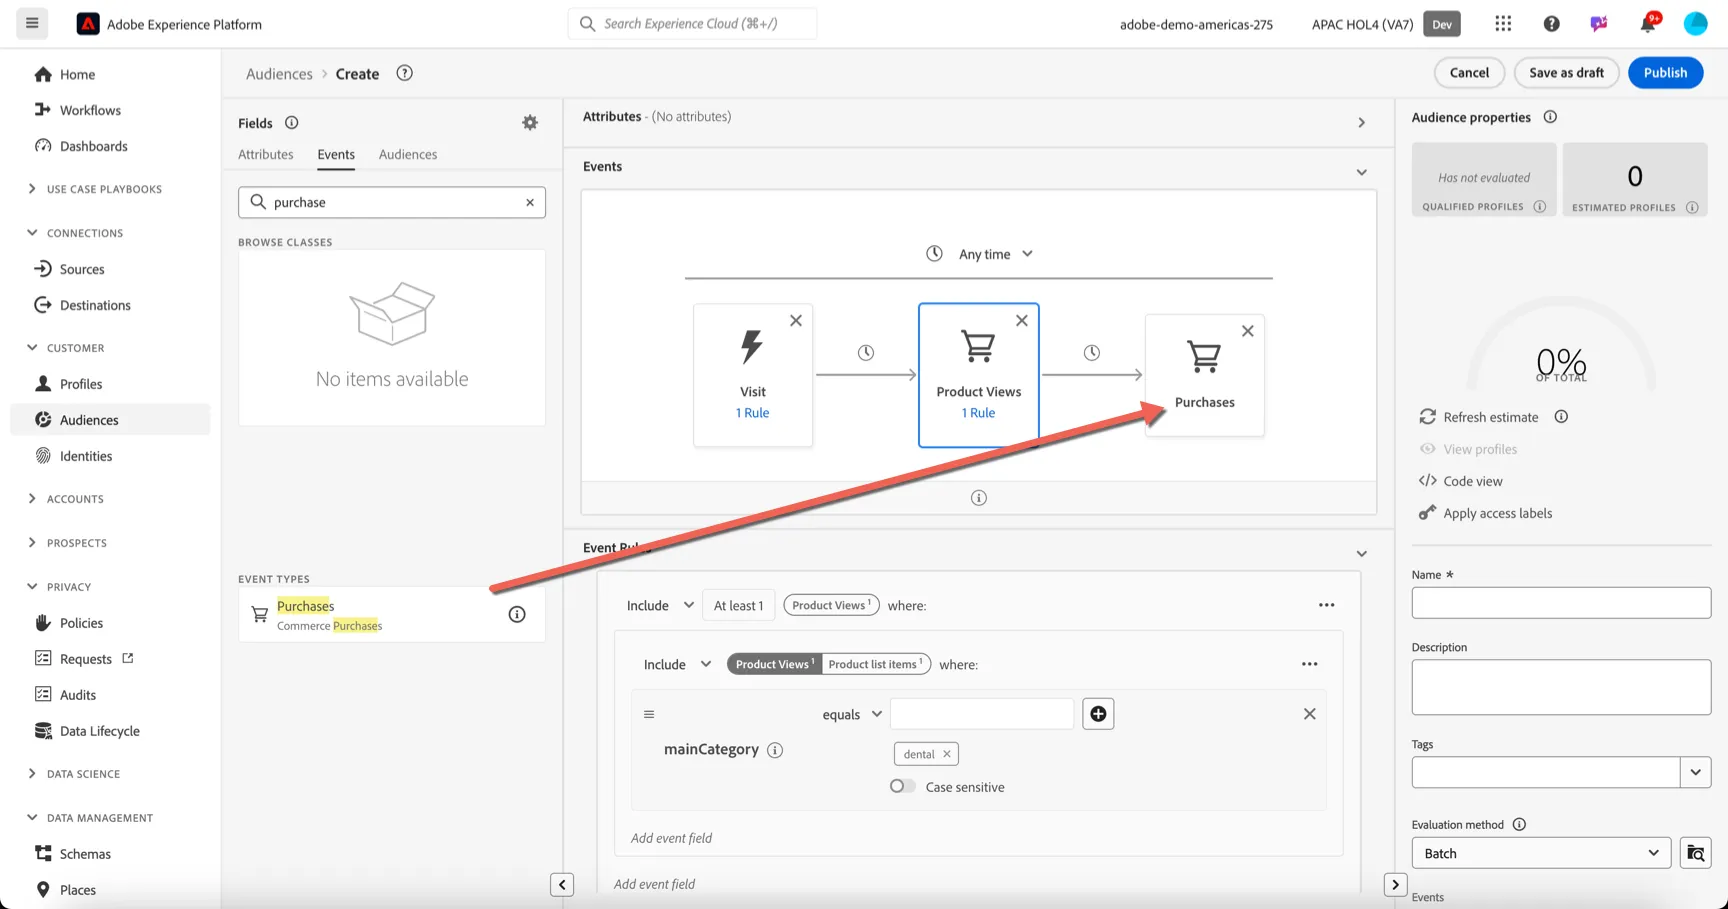The width and height of the screenshot is (1728, 909).
Task: Open the app switcher grid icon
Action: click(1503, 24)
